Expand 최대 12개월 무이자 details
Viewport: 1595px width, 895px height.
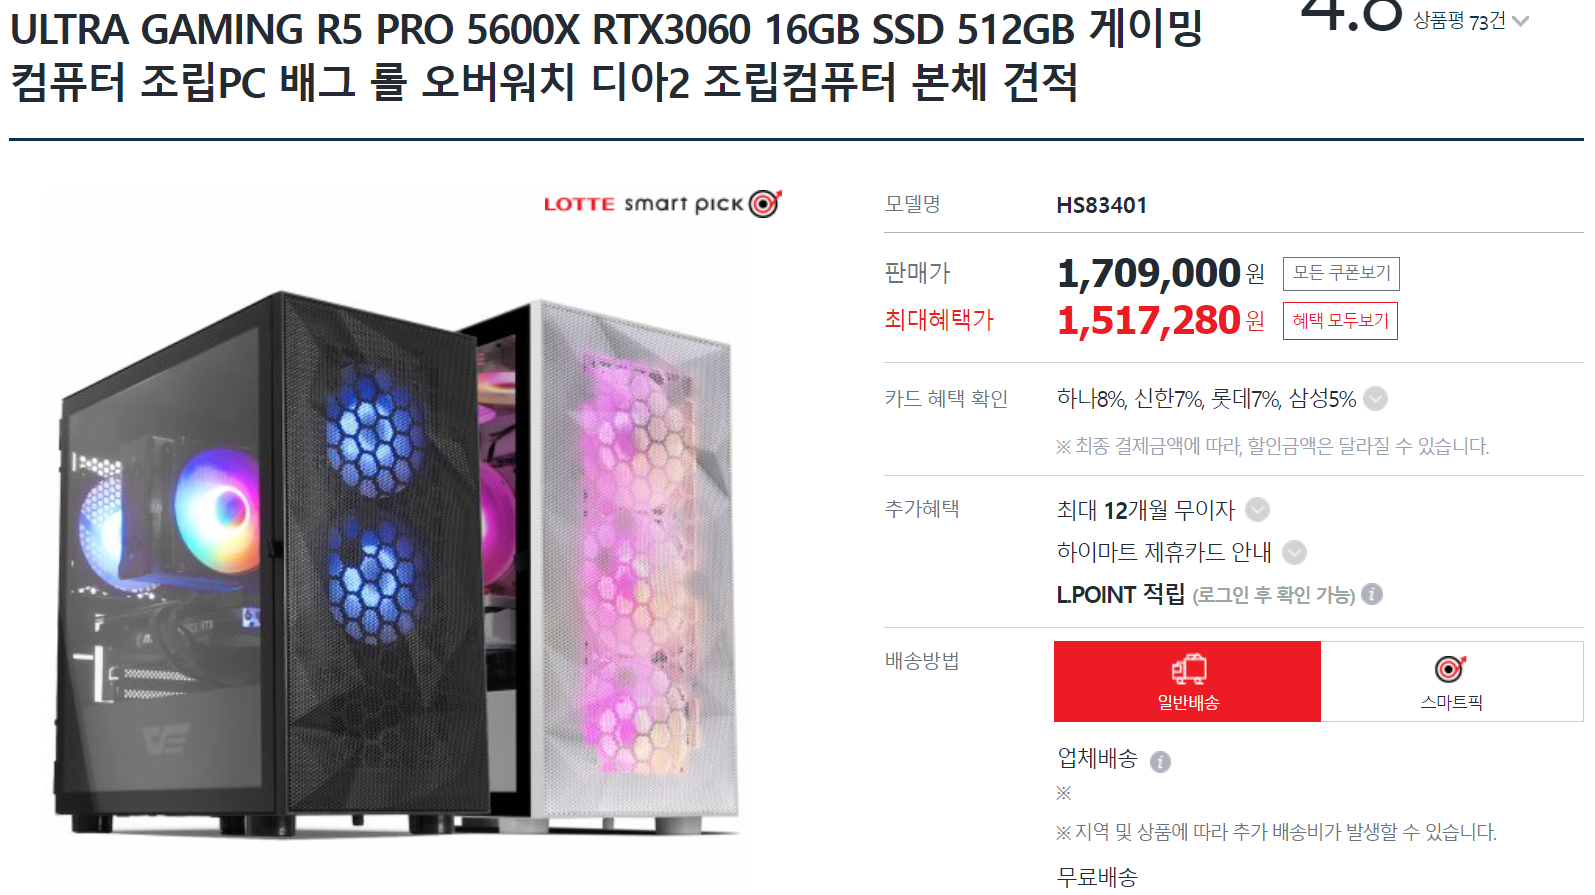tap(1257, 510)
